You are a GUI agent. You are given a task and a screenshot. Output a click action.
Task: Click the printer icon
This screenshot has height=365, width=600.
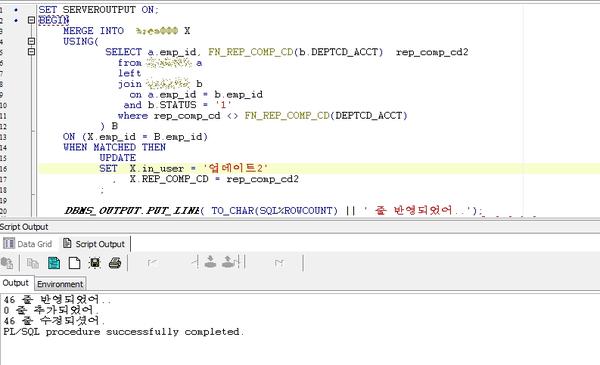(115, 263)
